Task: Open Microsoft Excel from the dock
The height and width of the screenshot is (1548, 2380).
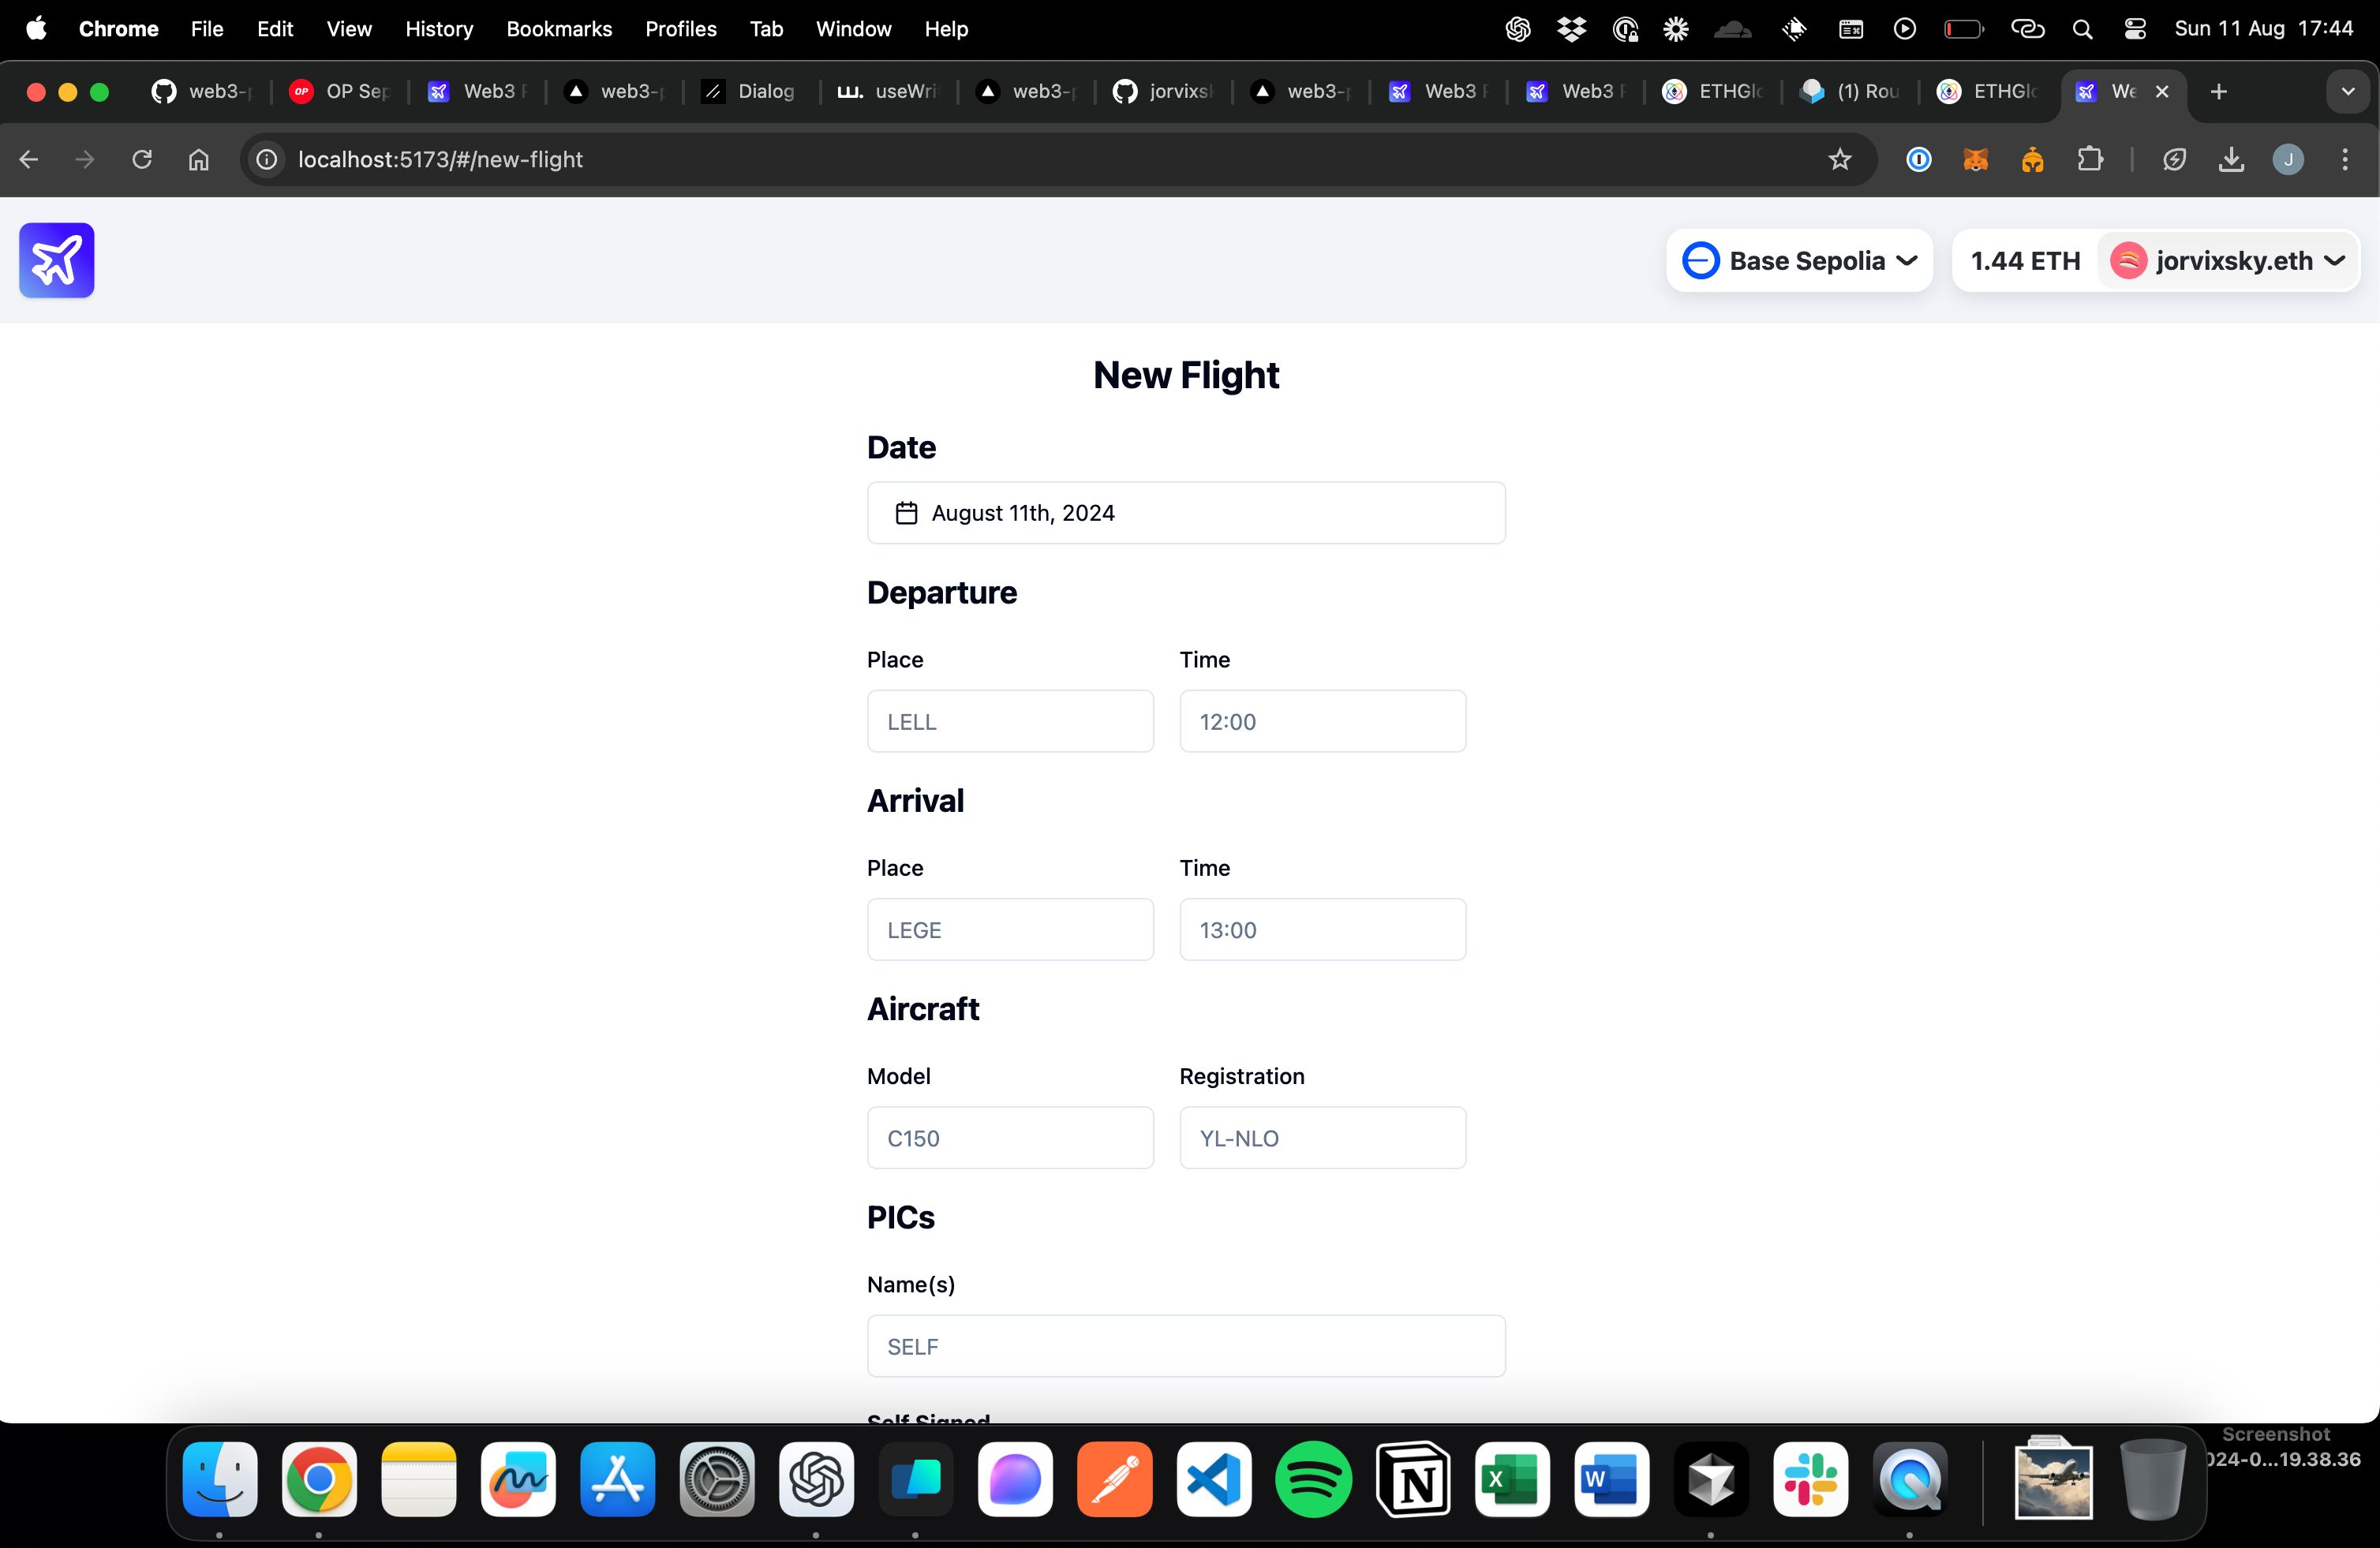Action: [1512, 1479]
